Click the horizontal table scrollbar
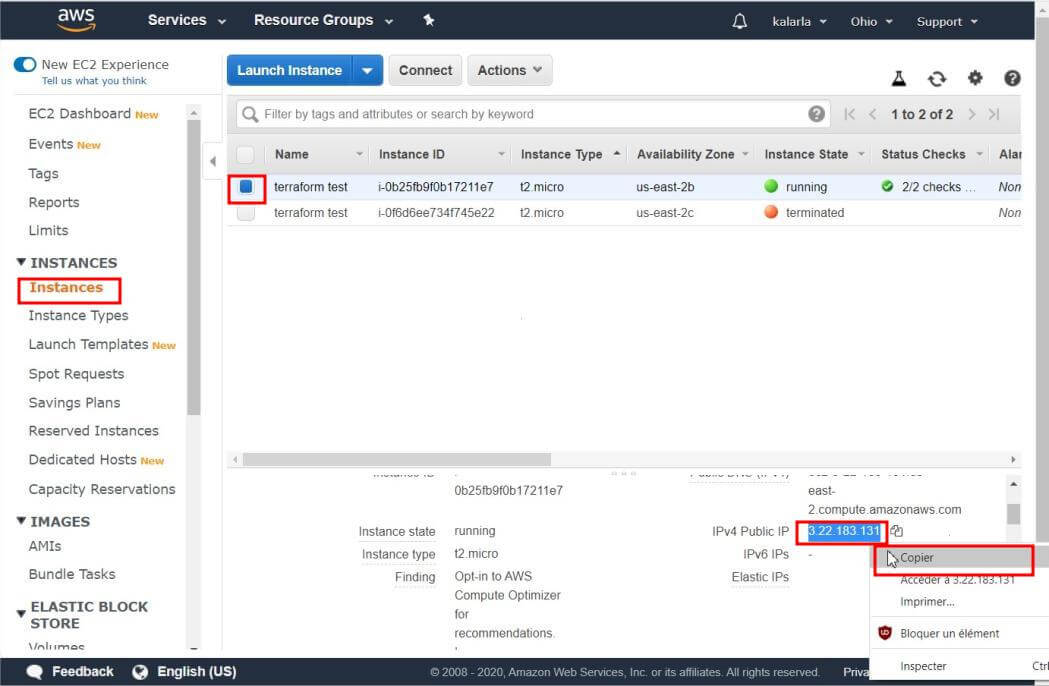 click(396, 459)
